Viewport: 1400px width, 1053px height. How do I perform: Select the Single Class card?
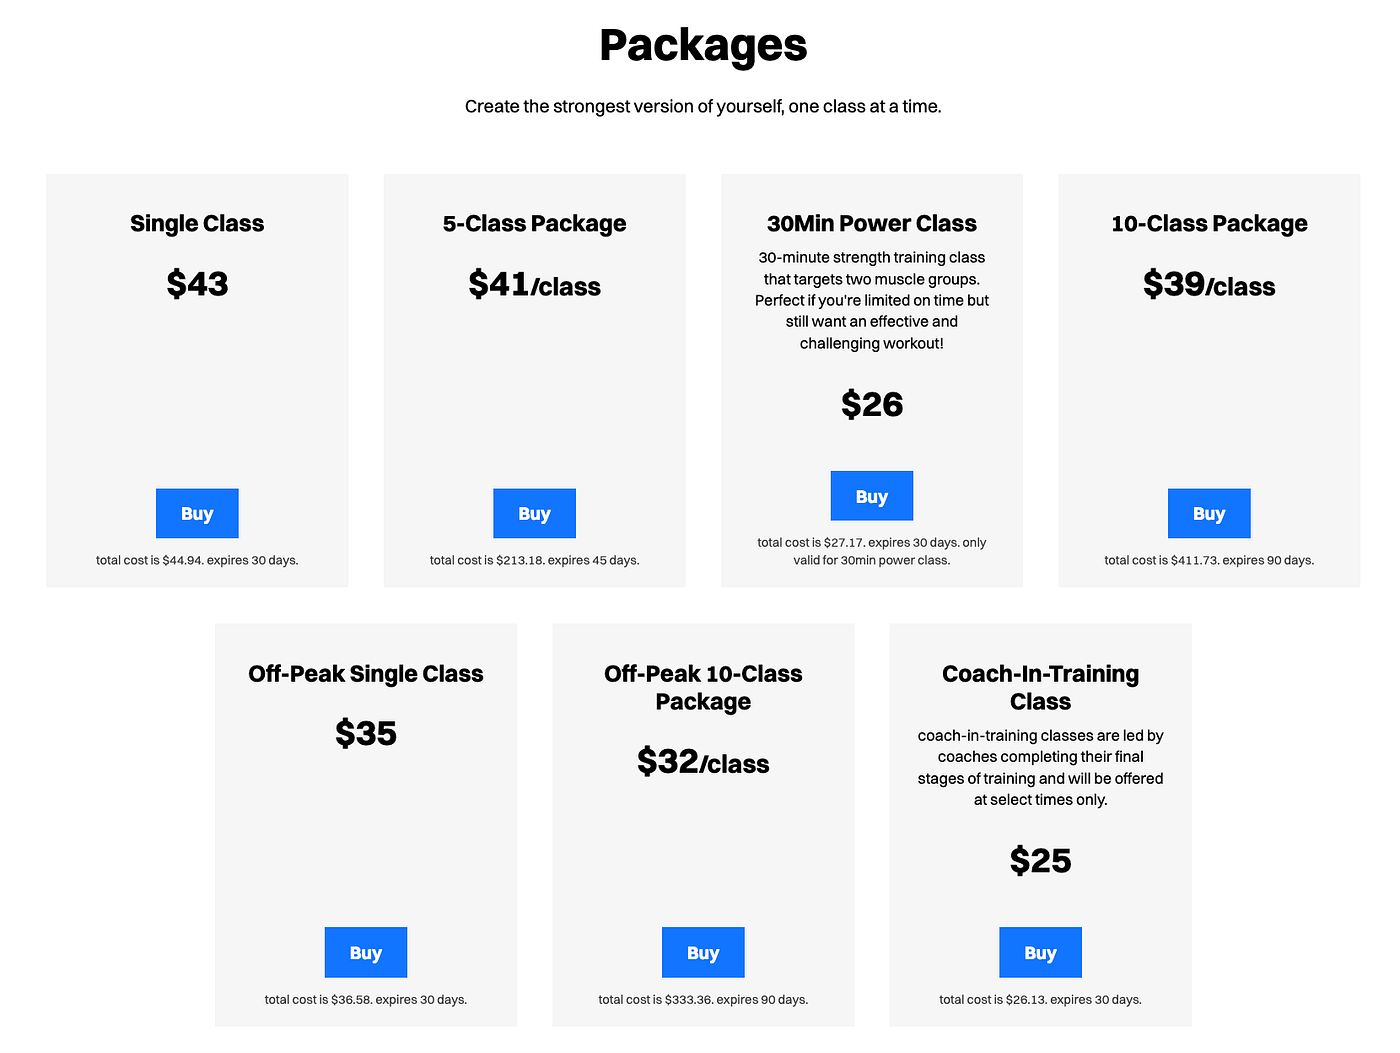point(197,380)
